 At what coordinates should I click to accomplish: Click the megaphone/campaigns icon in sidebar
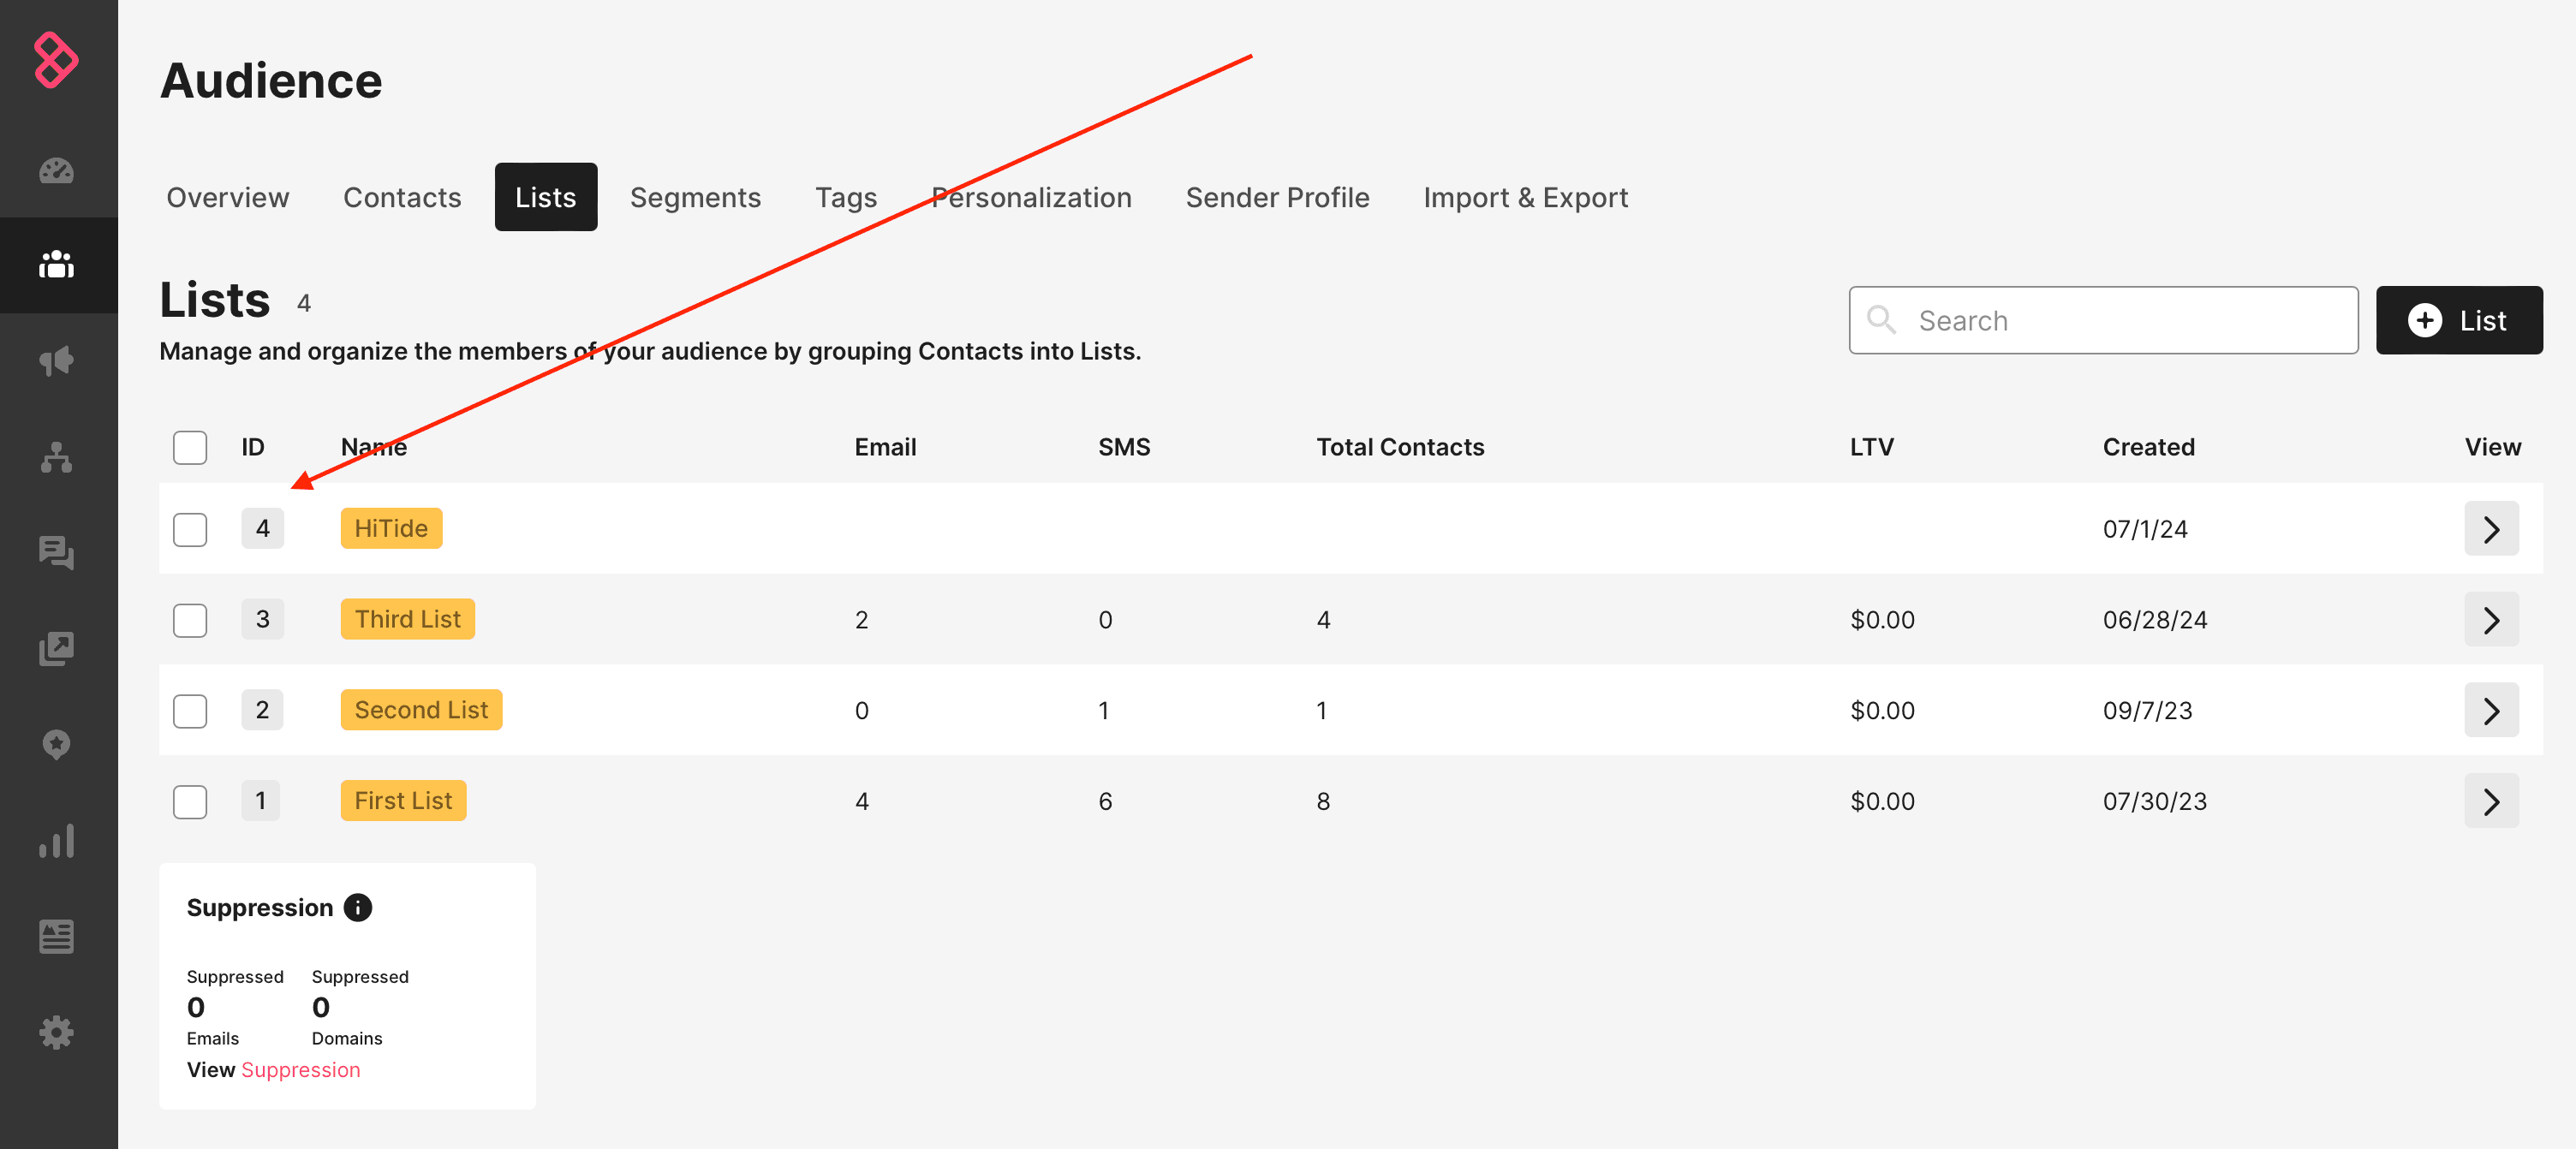click(57, 361)
